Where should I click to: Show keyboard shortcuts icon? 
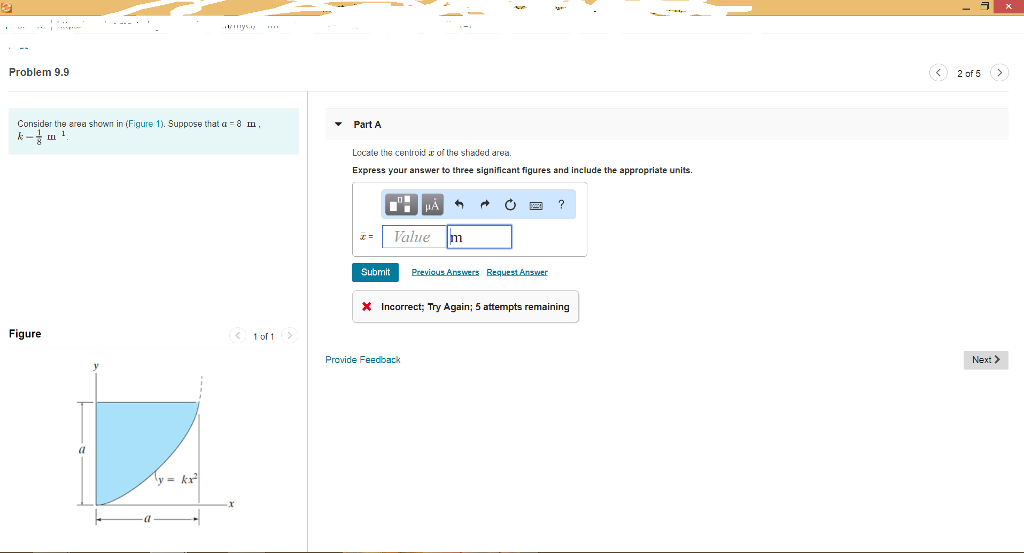536,205
